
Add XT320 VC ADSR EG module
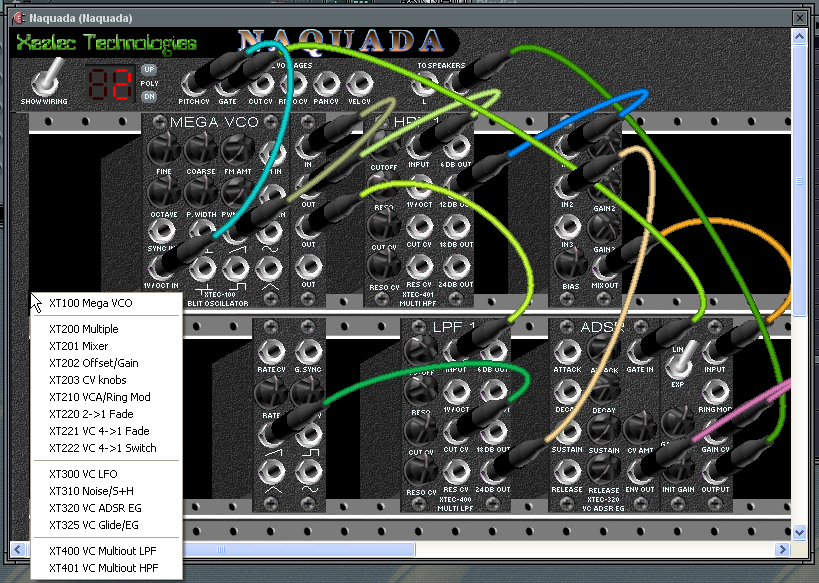[95, 508]
